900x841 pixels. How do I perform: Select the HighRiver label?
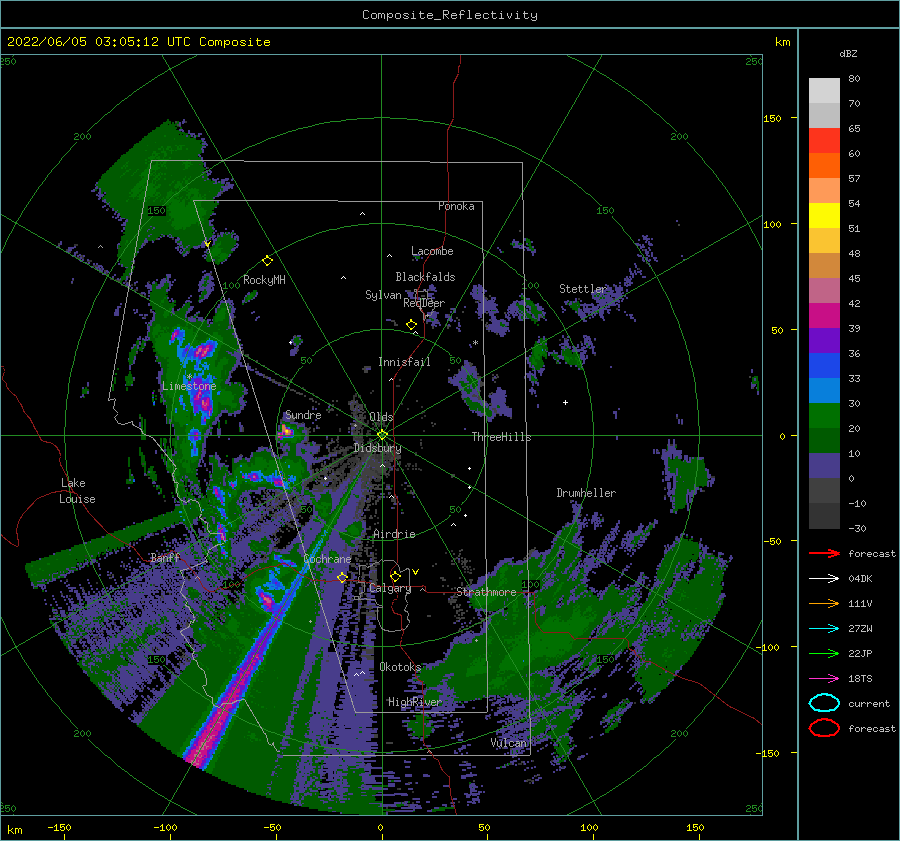pos(414,702)
